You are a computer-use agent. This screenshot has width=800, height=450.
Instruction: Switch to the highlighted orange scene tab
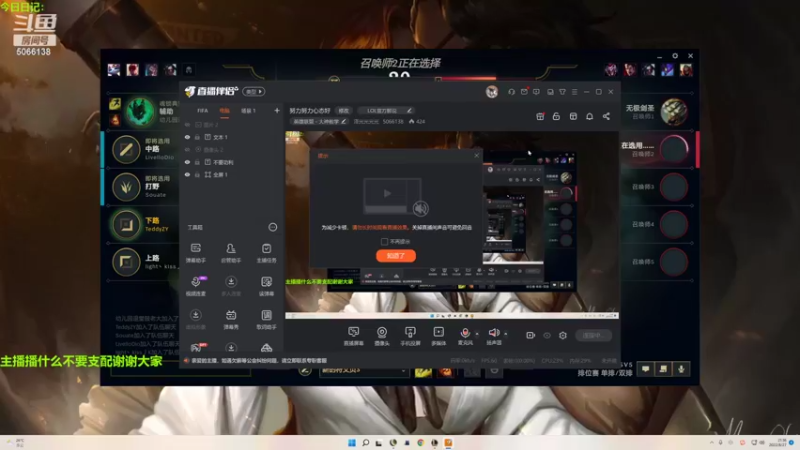point(224,111)
